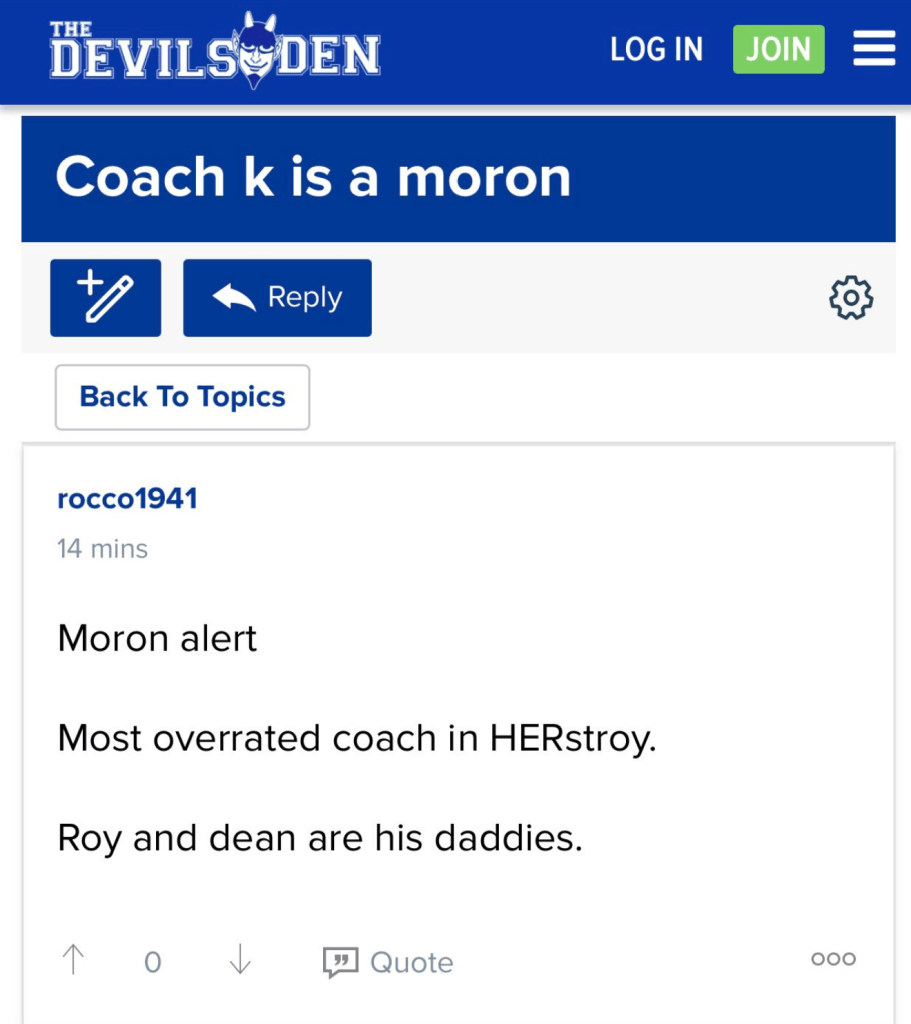Click the 'Most overrated coach in HERstroy' line
The image size is (911, 1024).
pyautogui.click(x=356, y=738)
